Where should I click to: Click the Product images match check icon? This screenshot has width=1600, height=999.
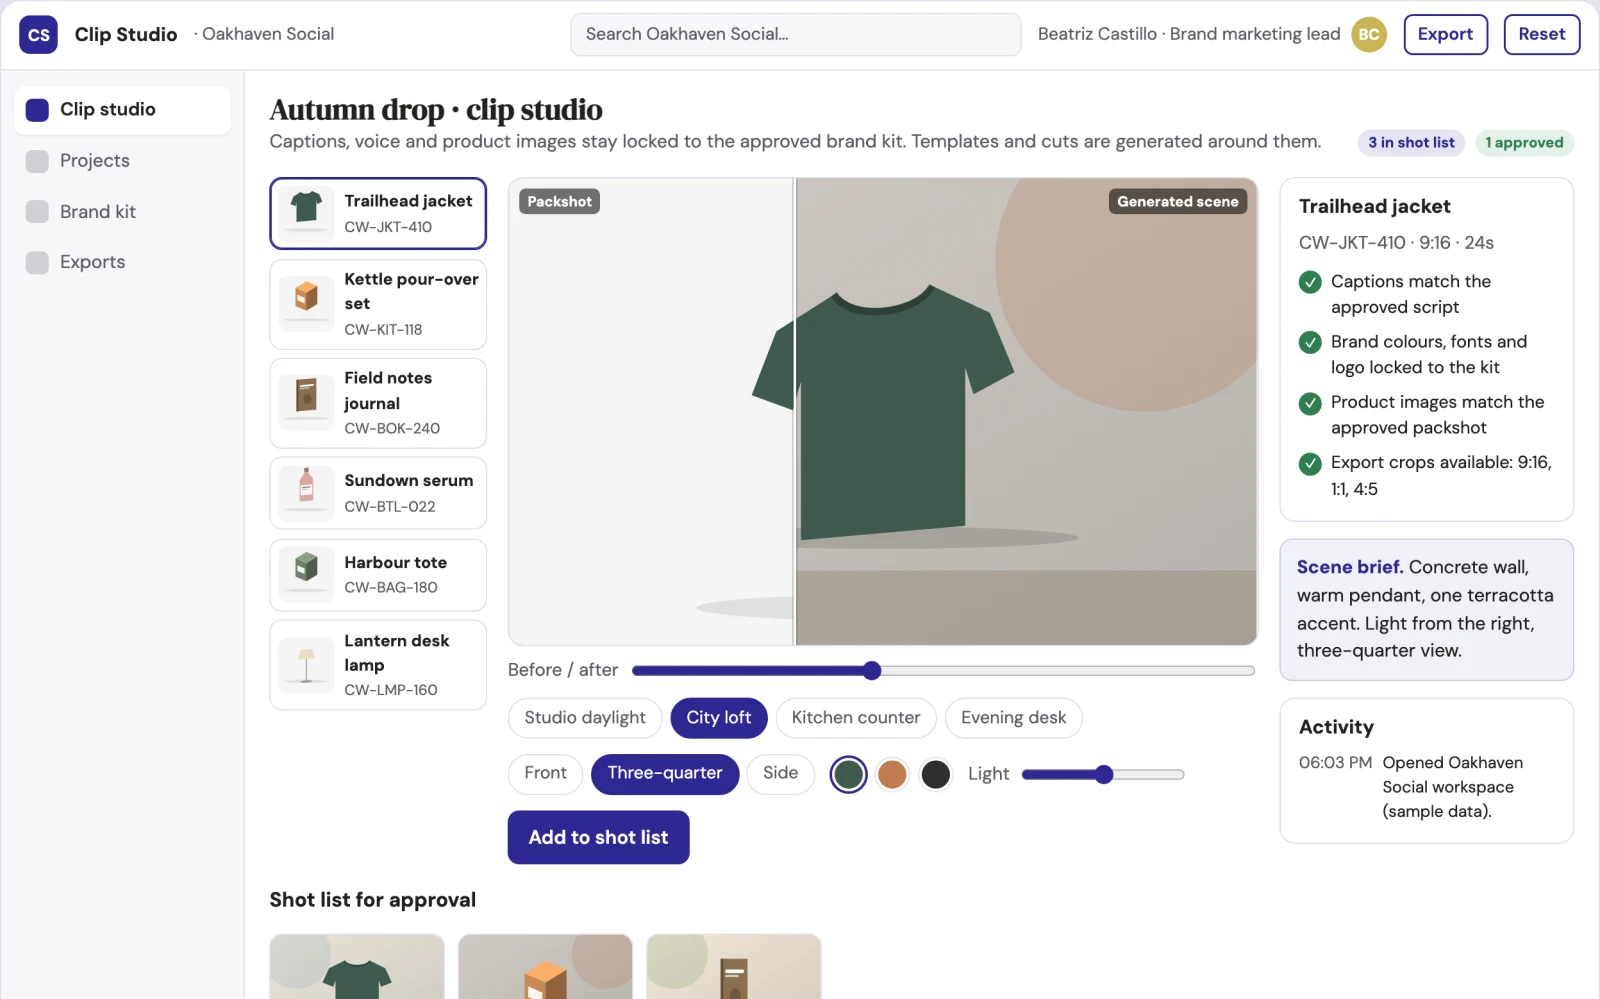1310,403
